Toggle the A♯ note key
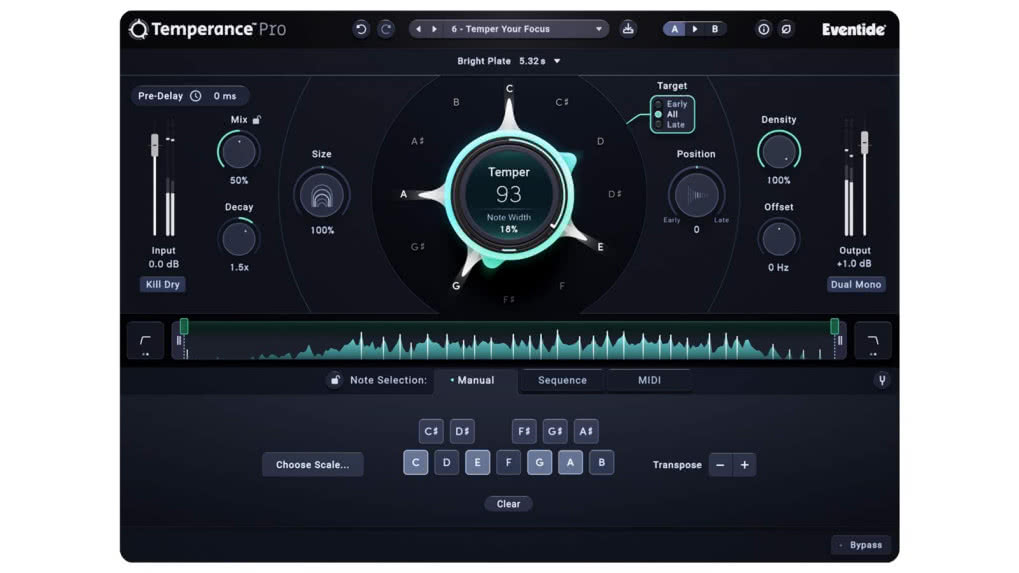 (586, 431)
